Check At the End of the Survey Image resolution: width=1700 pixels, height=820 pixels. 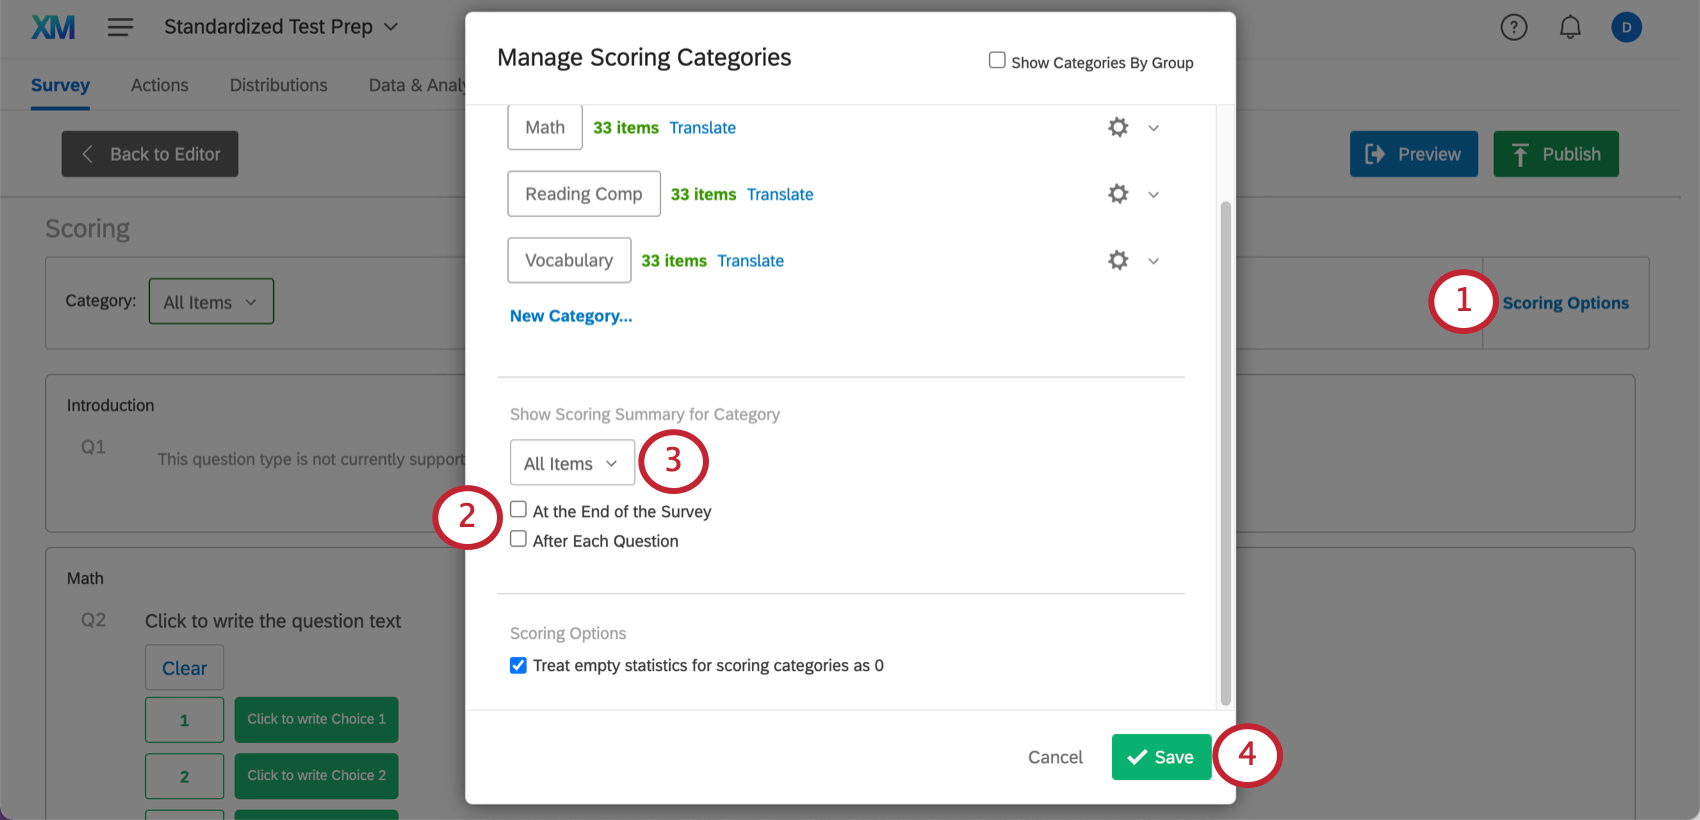[x=518, y=509]
